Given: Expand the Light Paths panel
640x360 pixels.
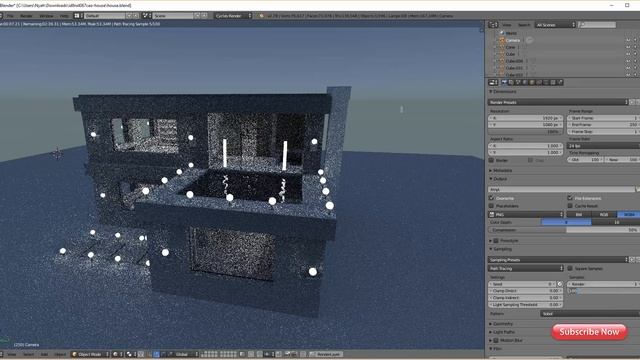Looking at the screenshot, I should 502,332.
